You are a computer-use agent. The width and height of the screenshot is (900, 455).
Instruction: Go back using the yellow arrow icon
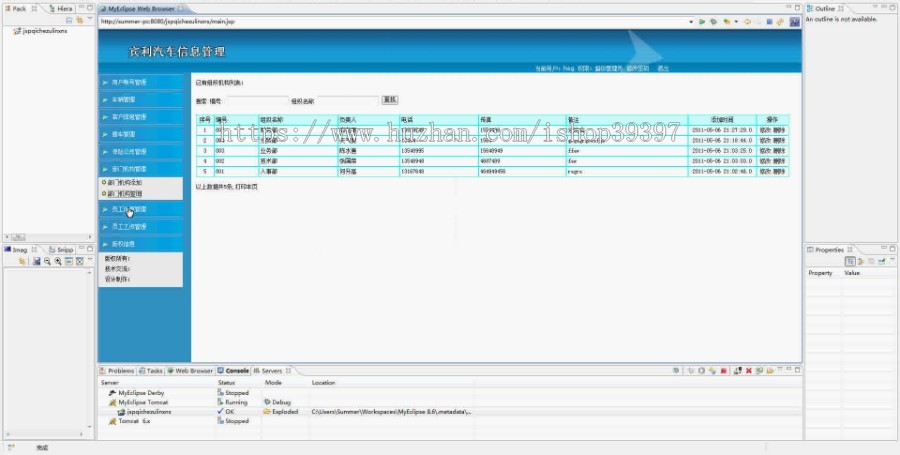[747, 22]
